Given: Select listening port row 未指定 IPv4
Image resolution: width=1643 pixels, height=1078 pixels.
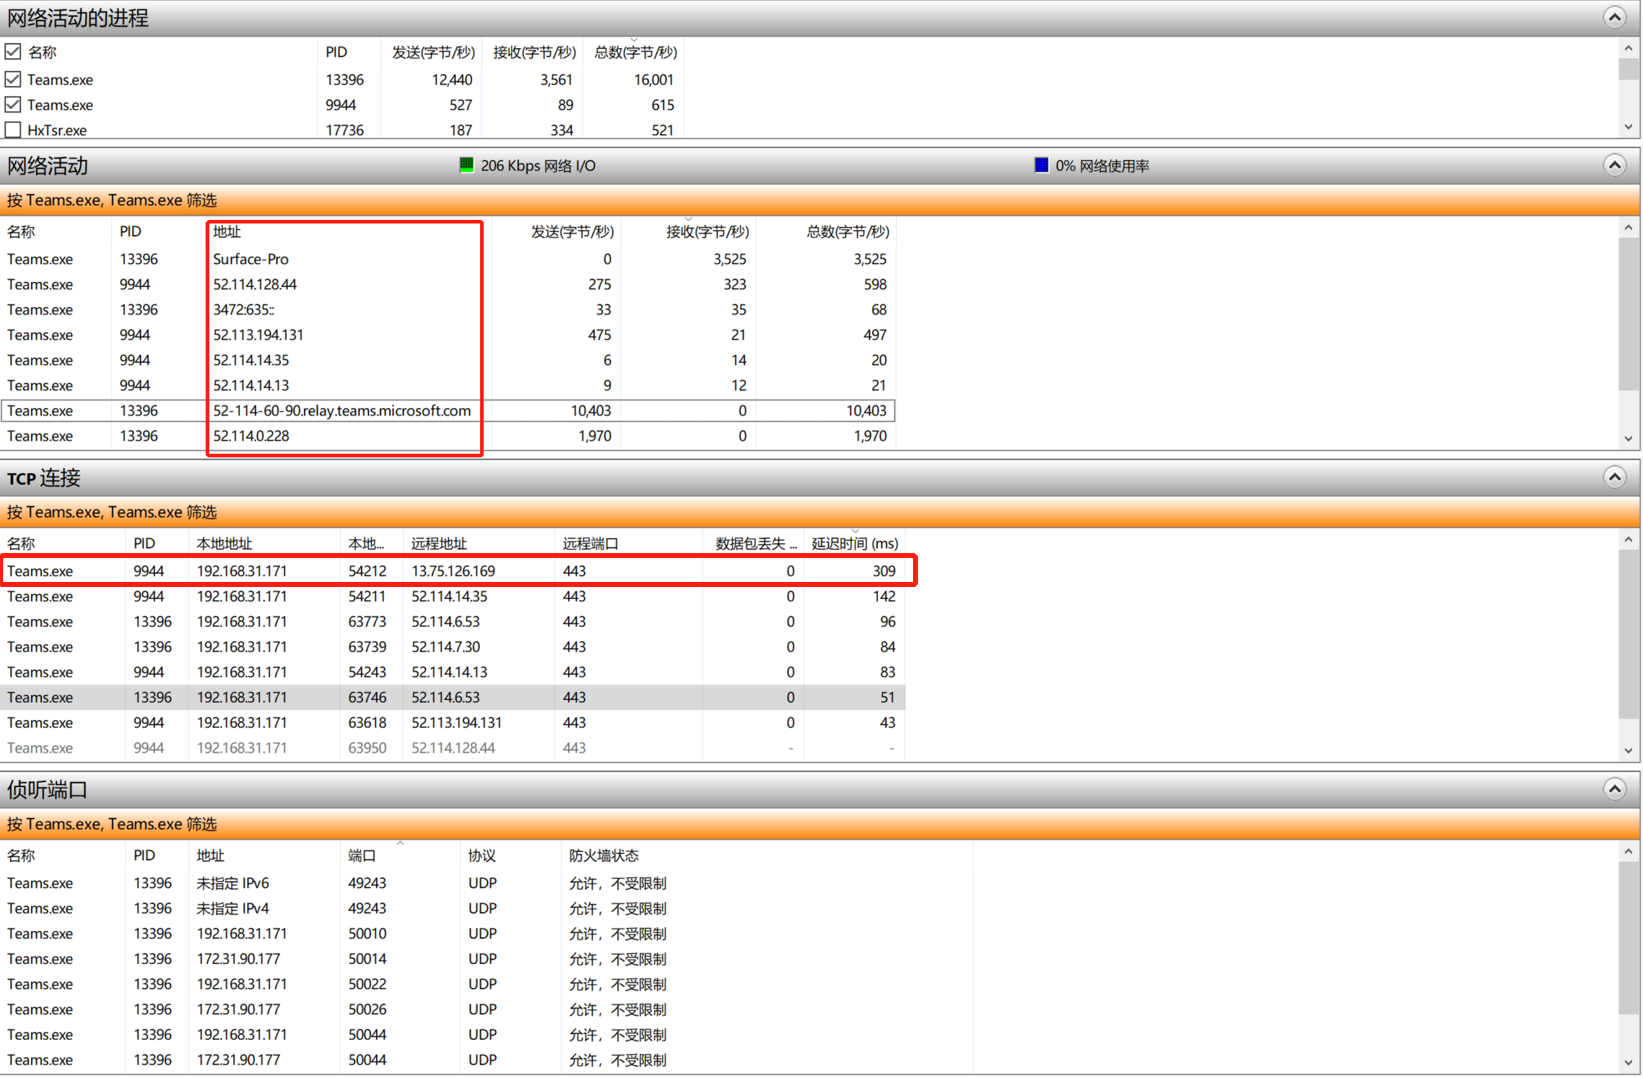Looking at the screenshot, I should pos(487,908).
